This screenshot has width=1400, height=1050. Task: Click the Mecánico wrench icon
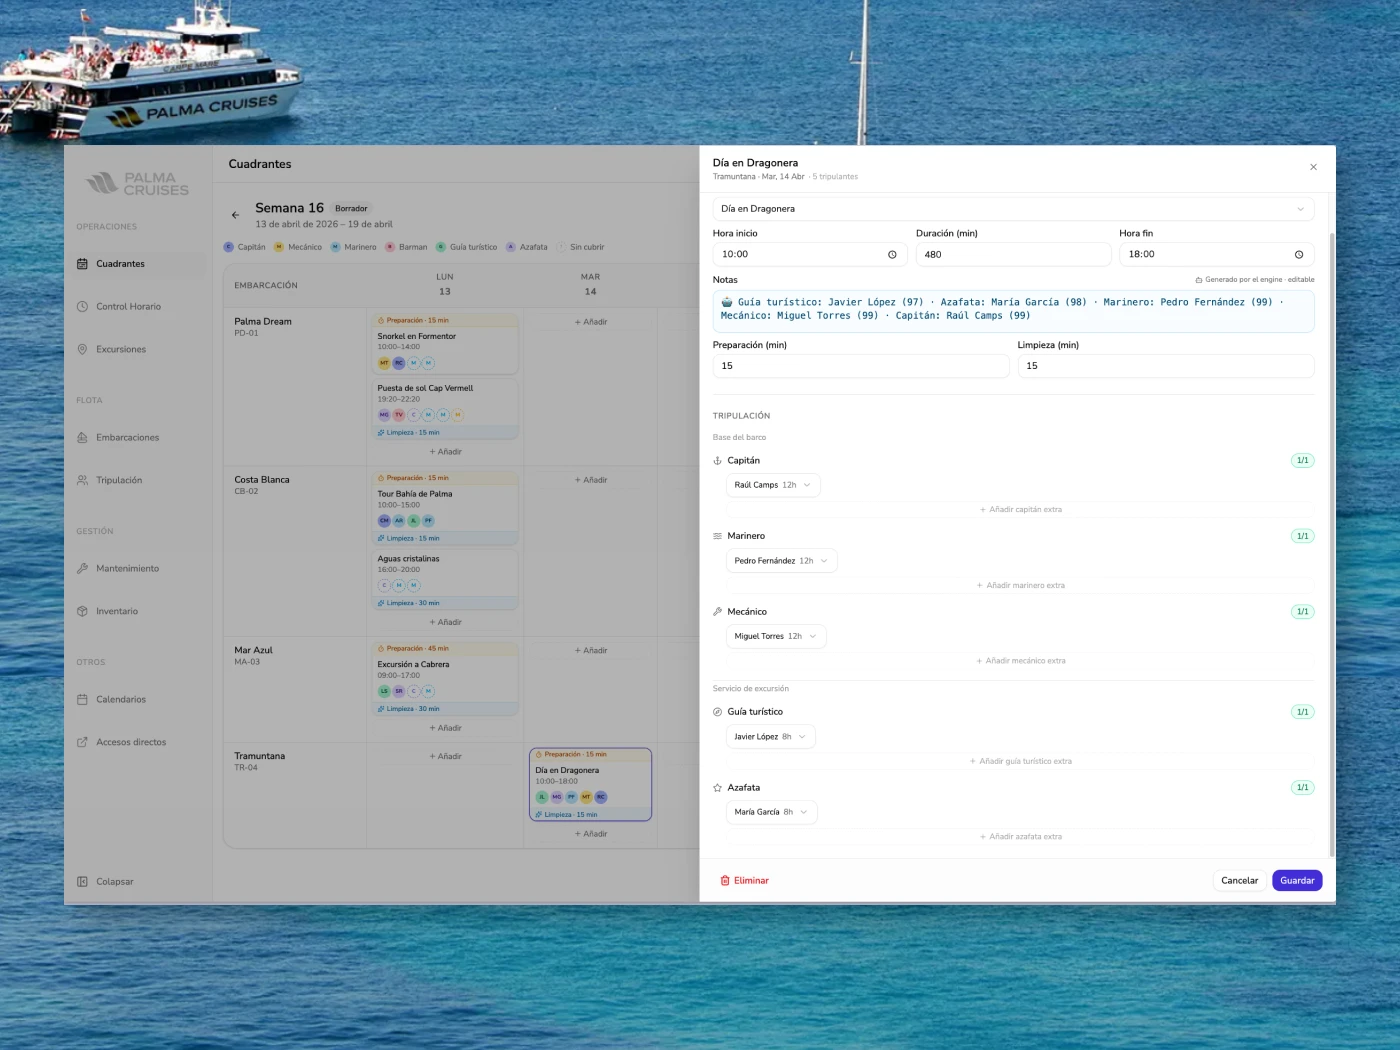tap(717, 612)
